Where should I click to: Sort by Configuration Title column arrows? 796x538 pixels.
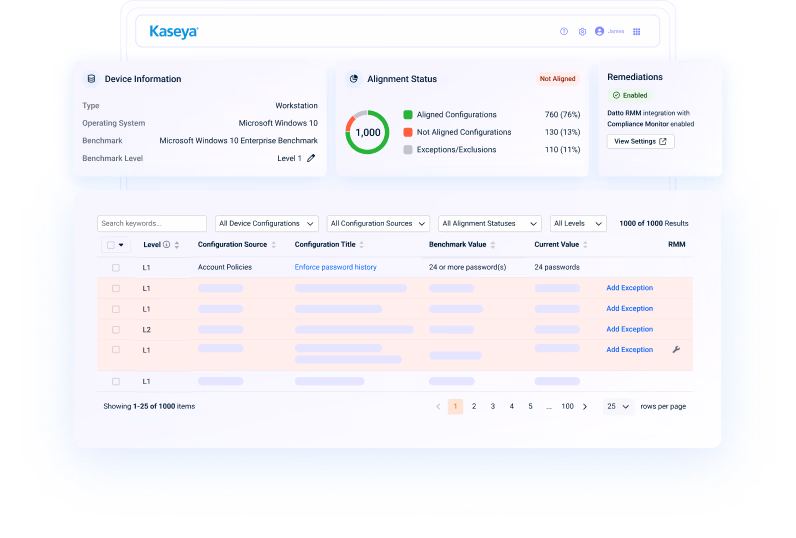[361, 245]
